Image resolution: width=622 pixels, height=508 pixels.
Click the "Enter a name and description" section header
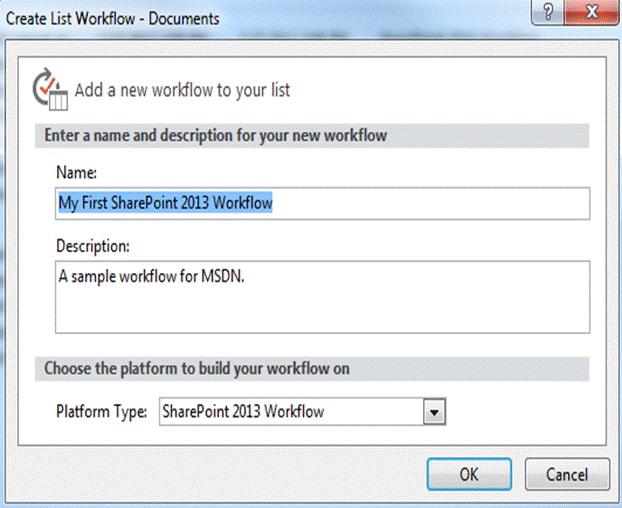pyautogui.click(x=312, y=136)
